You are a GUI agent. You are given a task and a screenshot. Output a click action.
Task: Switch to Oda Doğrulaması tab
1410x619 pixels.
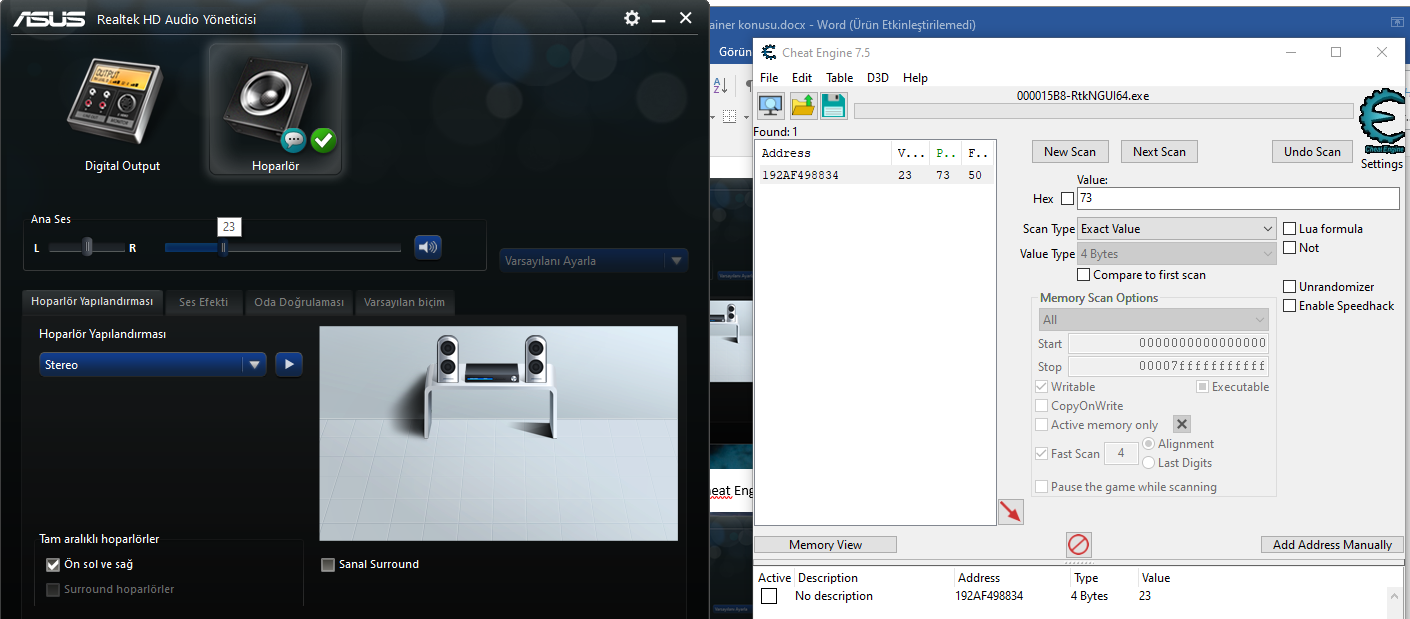(x=299, y=302)
